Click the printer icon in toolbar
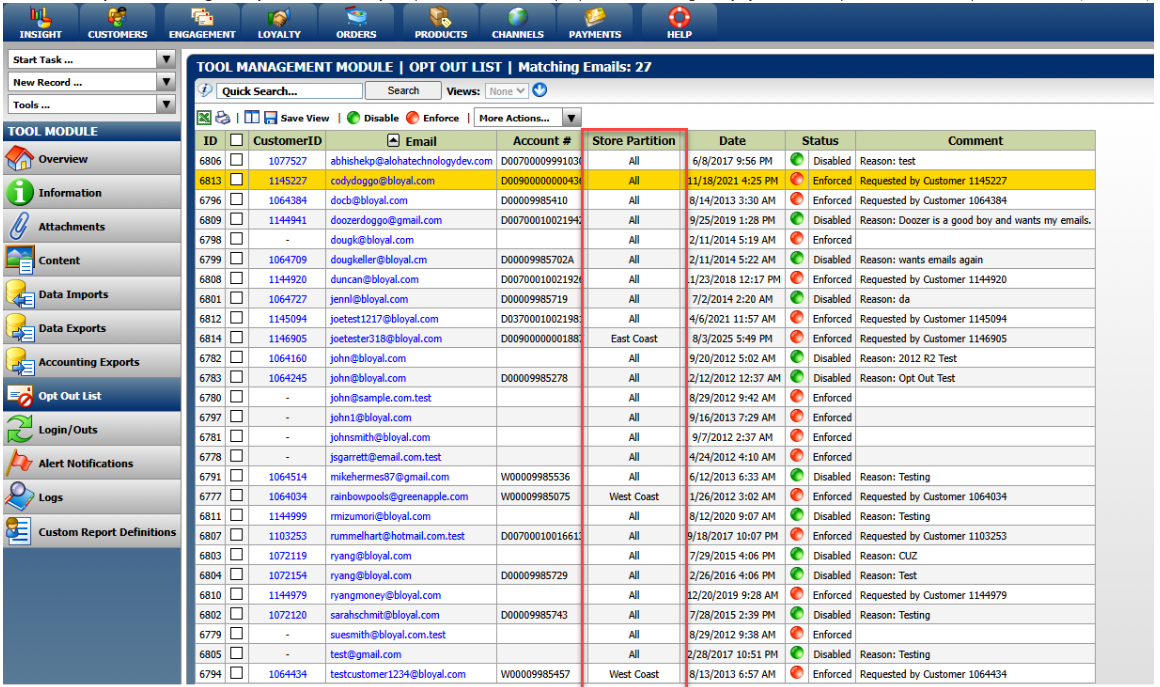Viewport: 1160px width, 687px height. click(222, 118)
